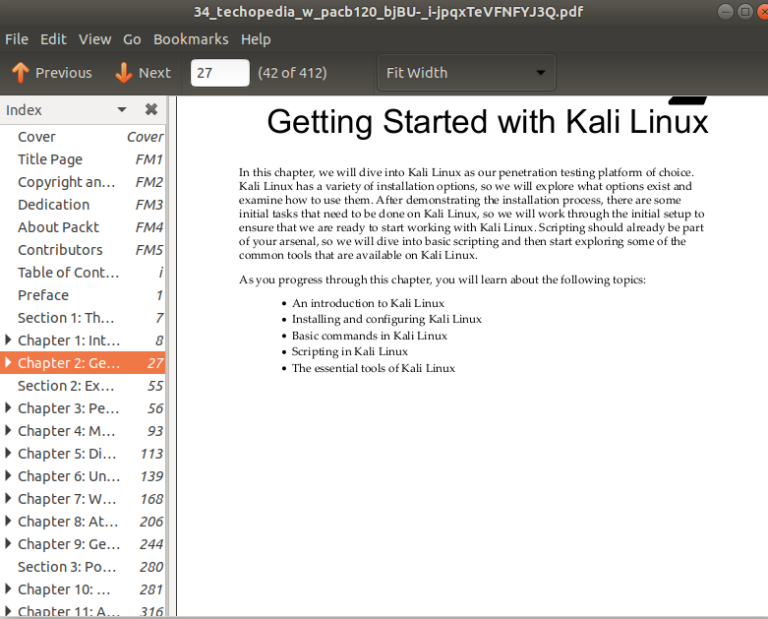Screen dimensions: 768x619
Task: Open the View menu
Action: pos(95,39)
